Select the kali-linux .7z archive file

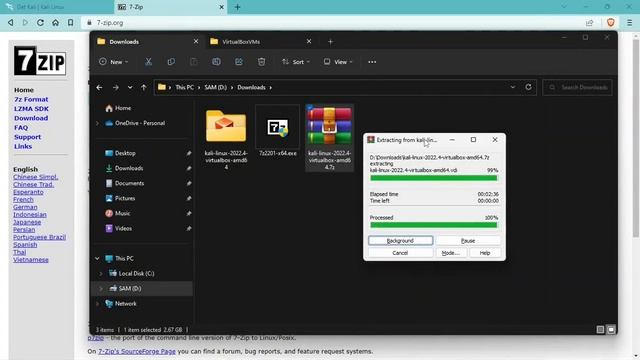click(329, 138)
